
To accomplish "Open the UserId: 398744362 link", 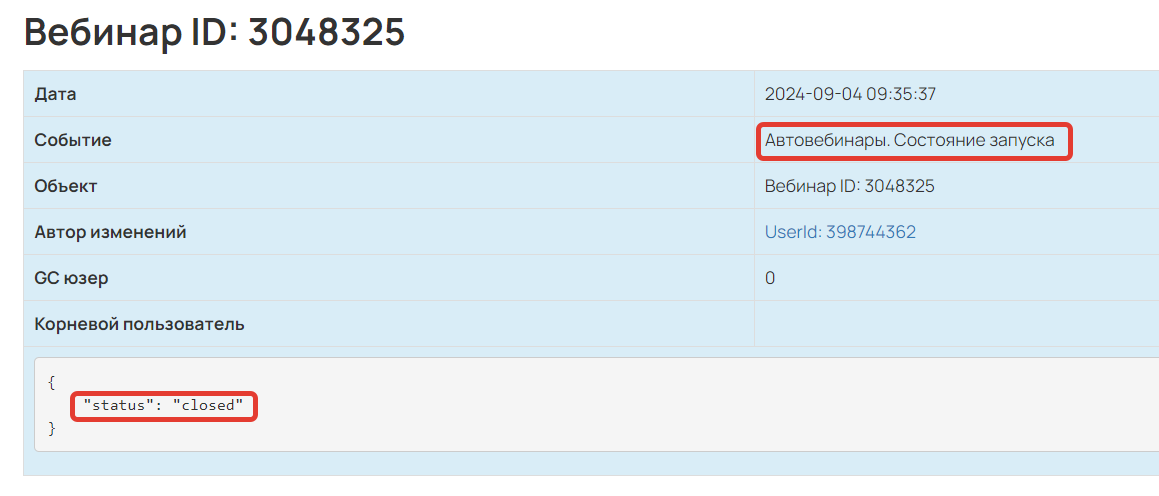I will 840,232.
